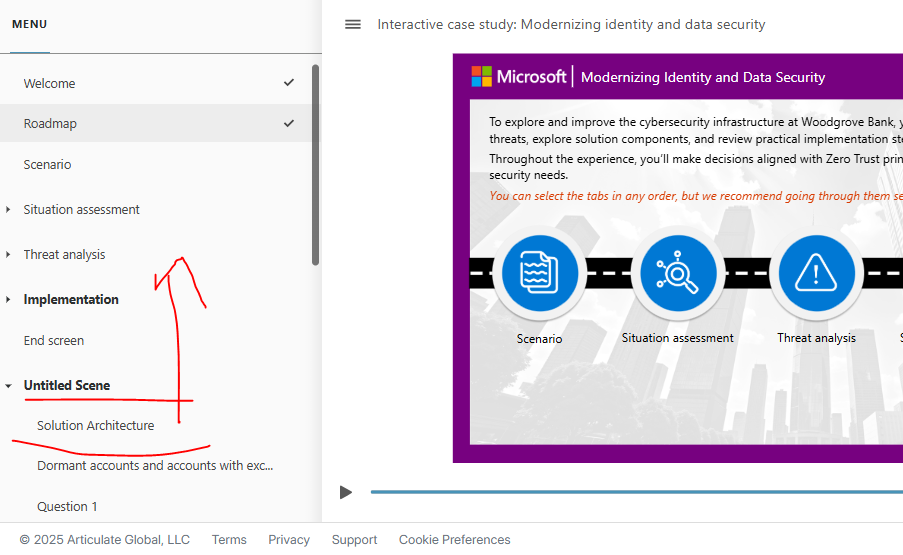
Task: Open Question 1 menu item
Action: pyautogui.click(x=67, y=507)
